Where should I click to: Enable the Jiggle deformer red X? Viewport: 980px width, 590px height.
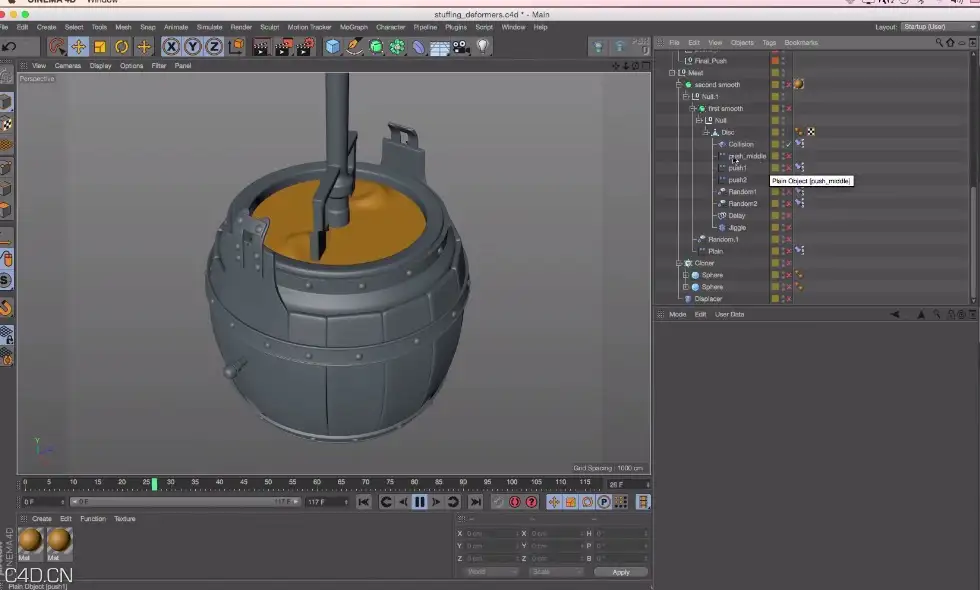[x=789, y=228]
